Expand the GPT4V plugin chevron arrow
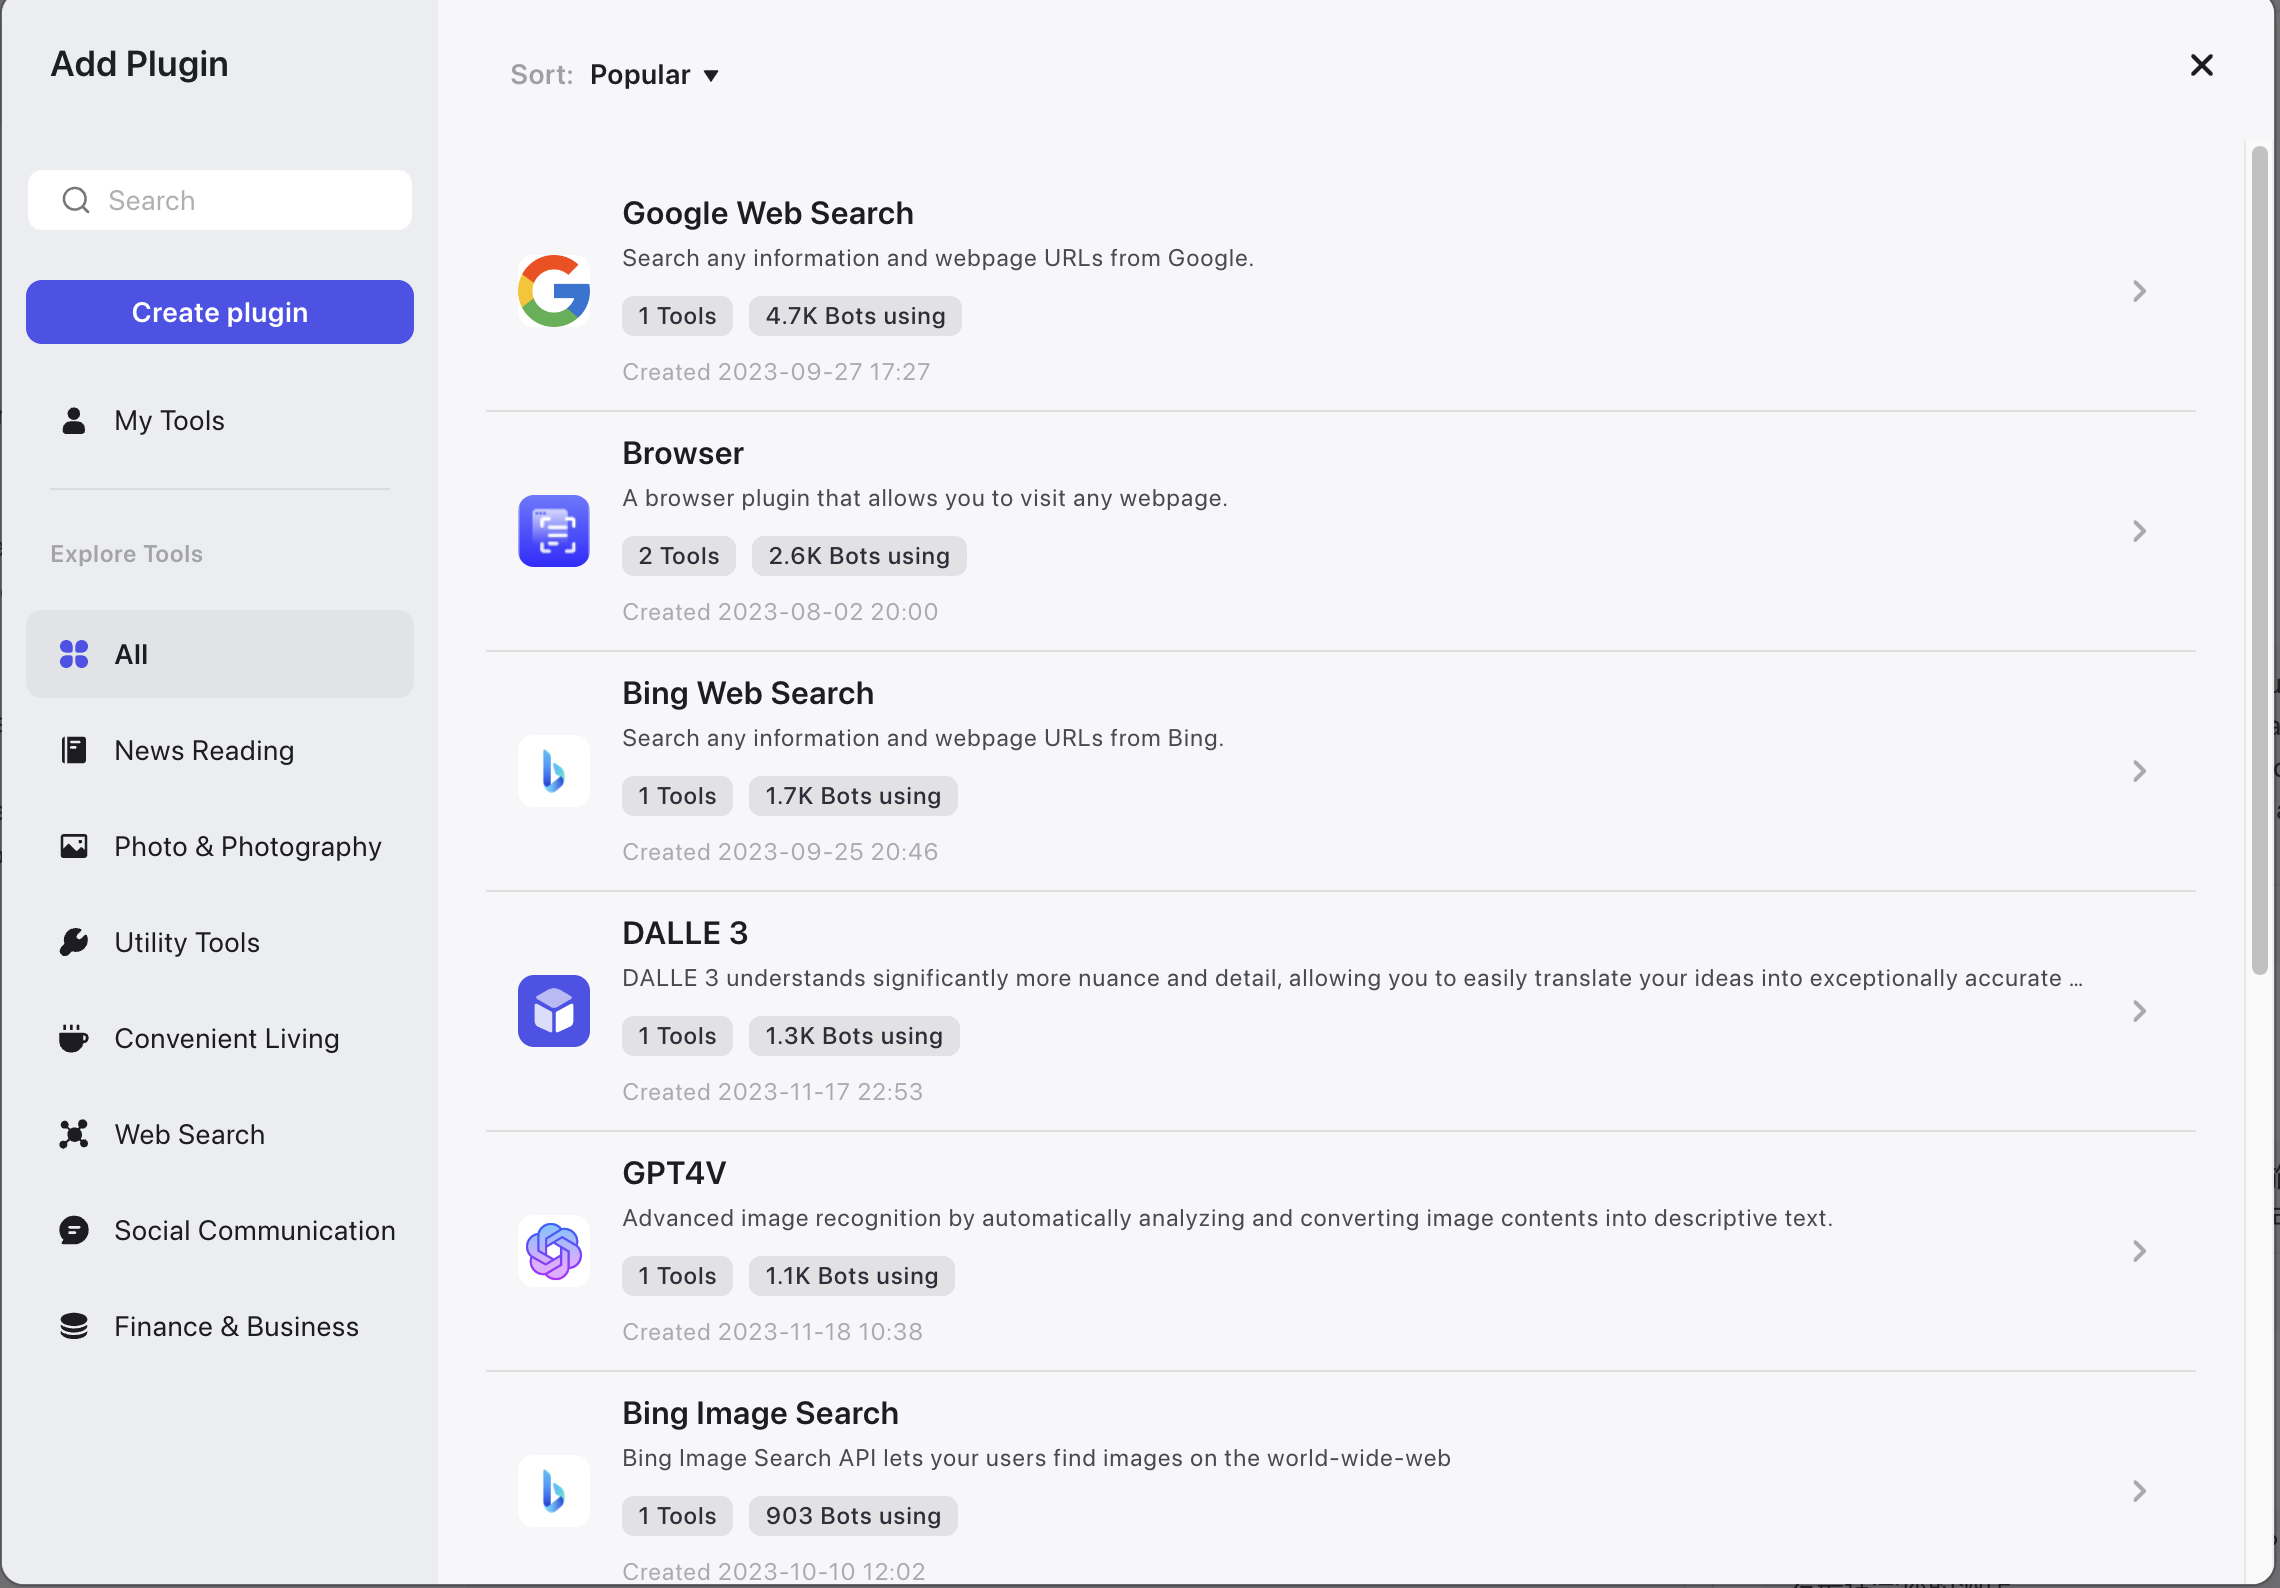Image resolution: width=2280 pixels, height=1588 pixels. [2139, 1251]
